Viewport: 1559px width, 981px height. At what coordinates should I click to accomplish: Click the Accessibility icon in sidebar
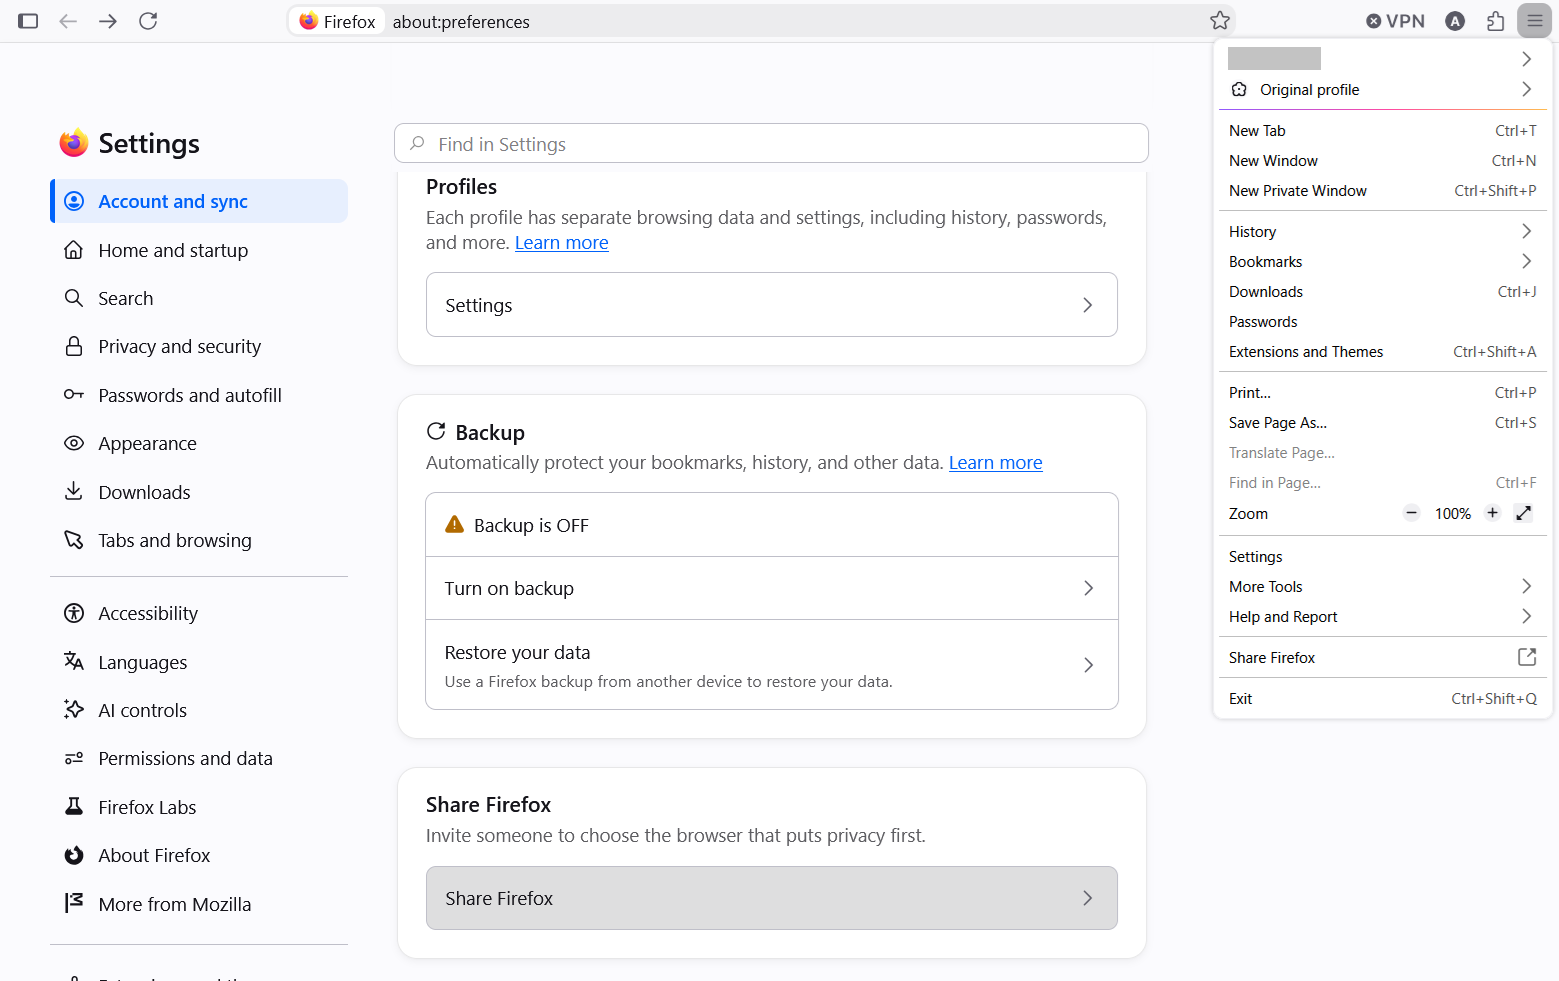[74, 613]
